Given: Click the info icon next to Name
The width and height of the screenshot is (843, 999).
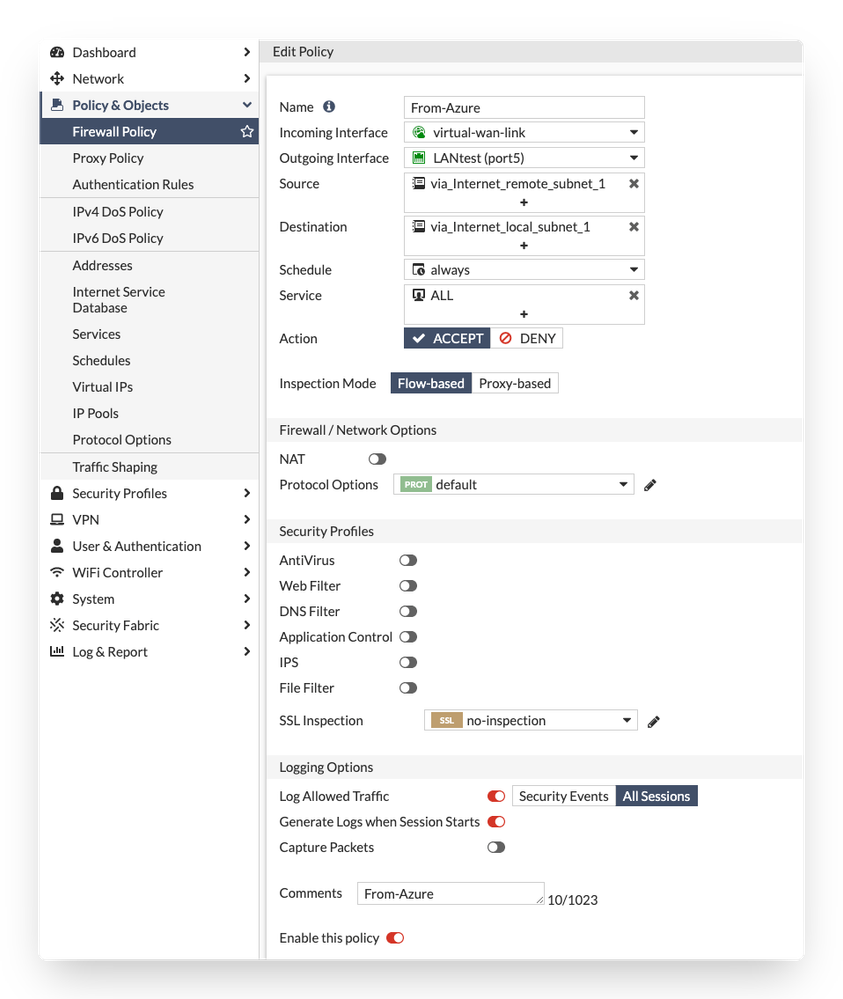Looking at the screenshot, I should coord(329,107).
